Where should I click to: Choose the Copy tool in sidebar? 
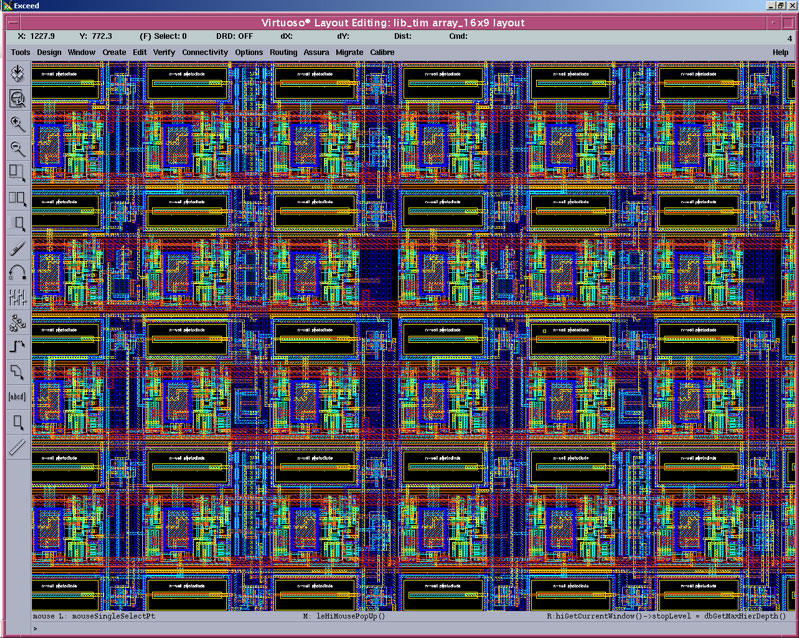click(17, 199)
